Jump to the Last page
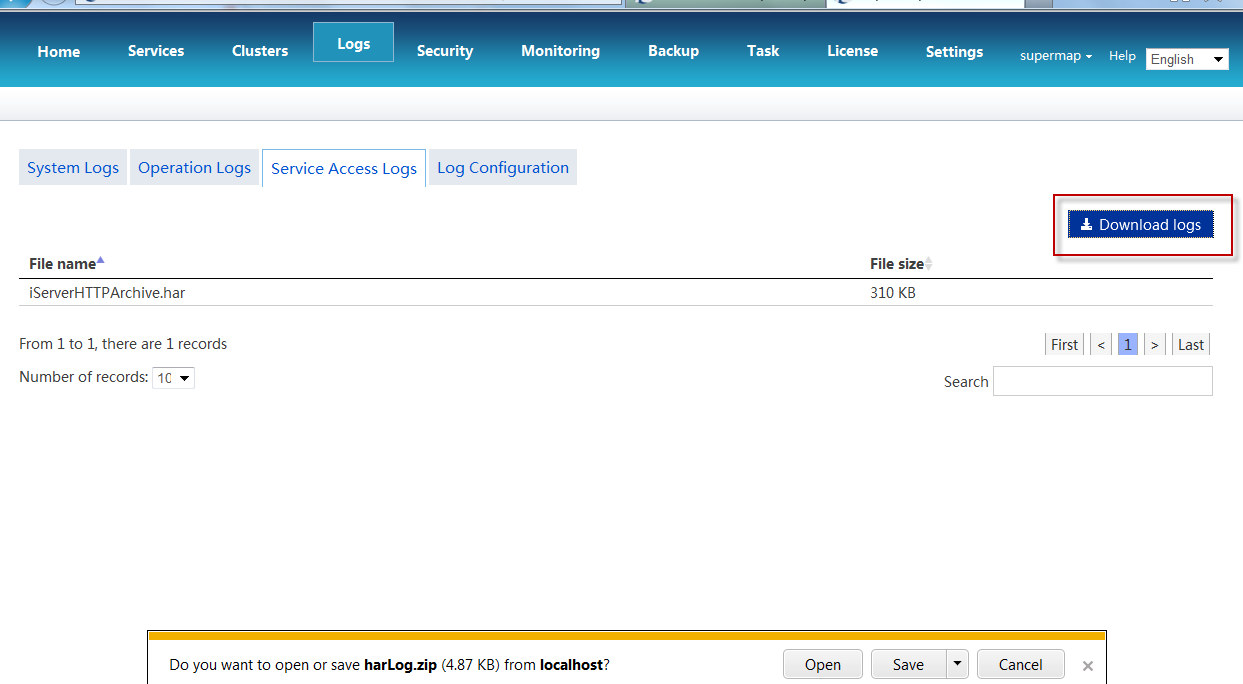This screenshot has height=684, width=1243. coord(1190,344)
